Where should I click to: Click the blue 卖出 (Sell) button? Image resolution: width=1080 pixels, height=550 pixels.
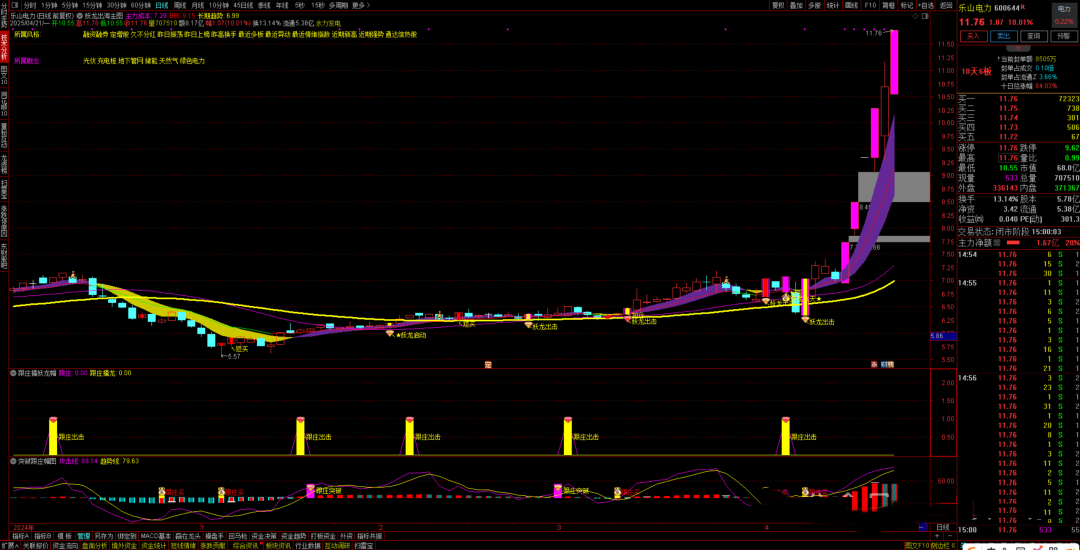1003,36
